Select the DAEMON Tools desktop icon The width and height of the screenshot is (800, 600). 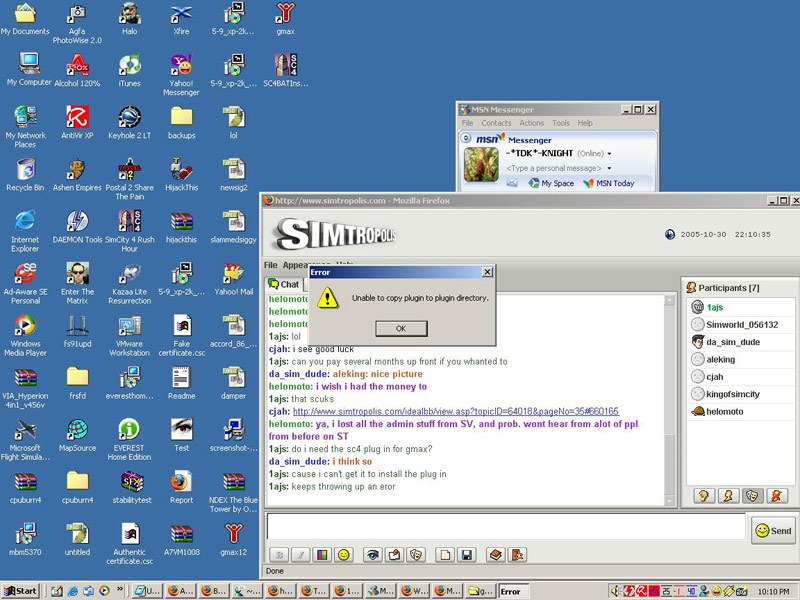coord(77,227)
